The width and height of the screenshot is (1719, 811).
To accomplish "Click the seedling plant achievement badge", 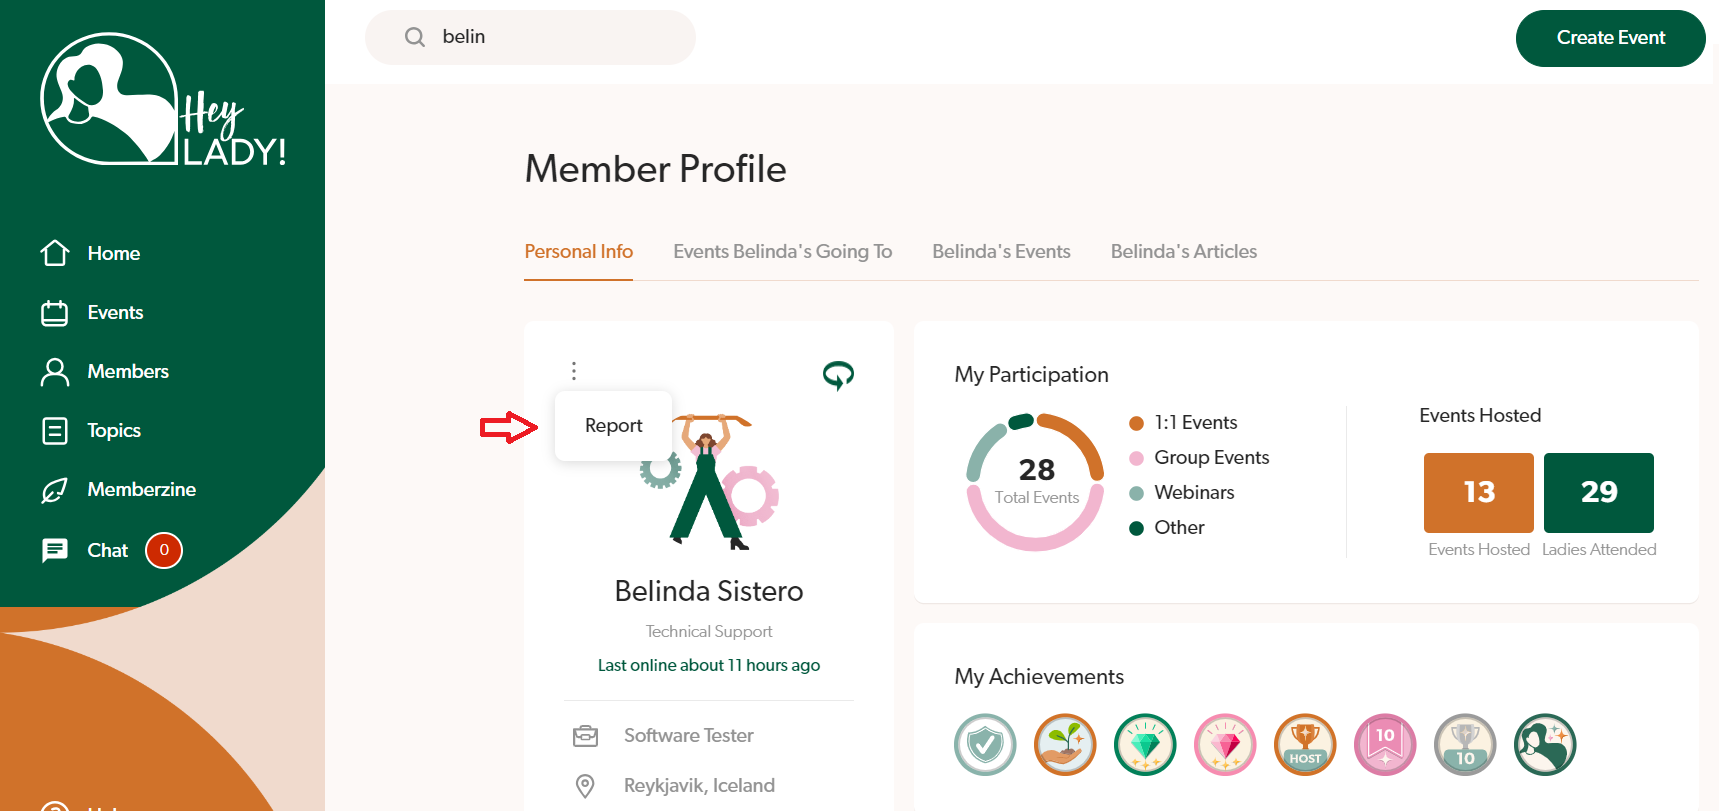I will point(1065,745).
